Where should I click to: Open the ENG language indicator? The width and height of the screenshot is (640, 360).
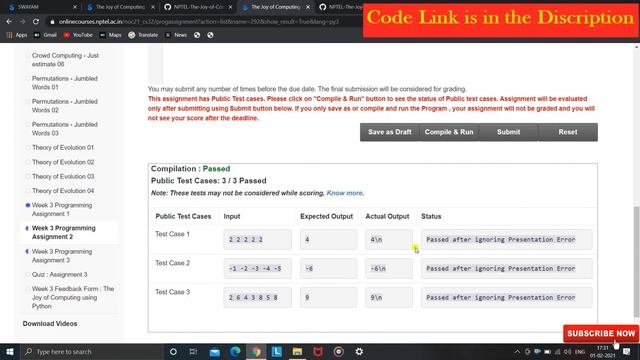click(580, 351)
